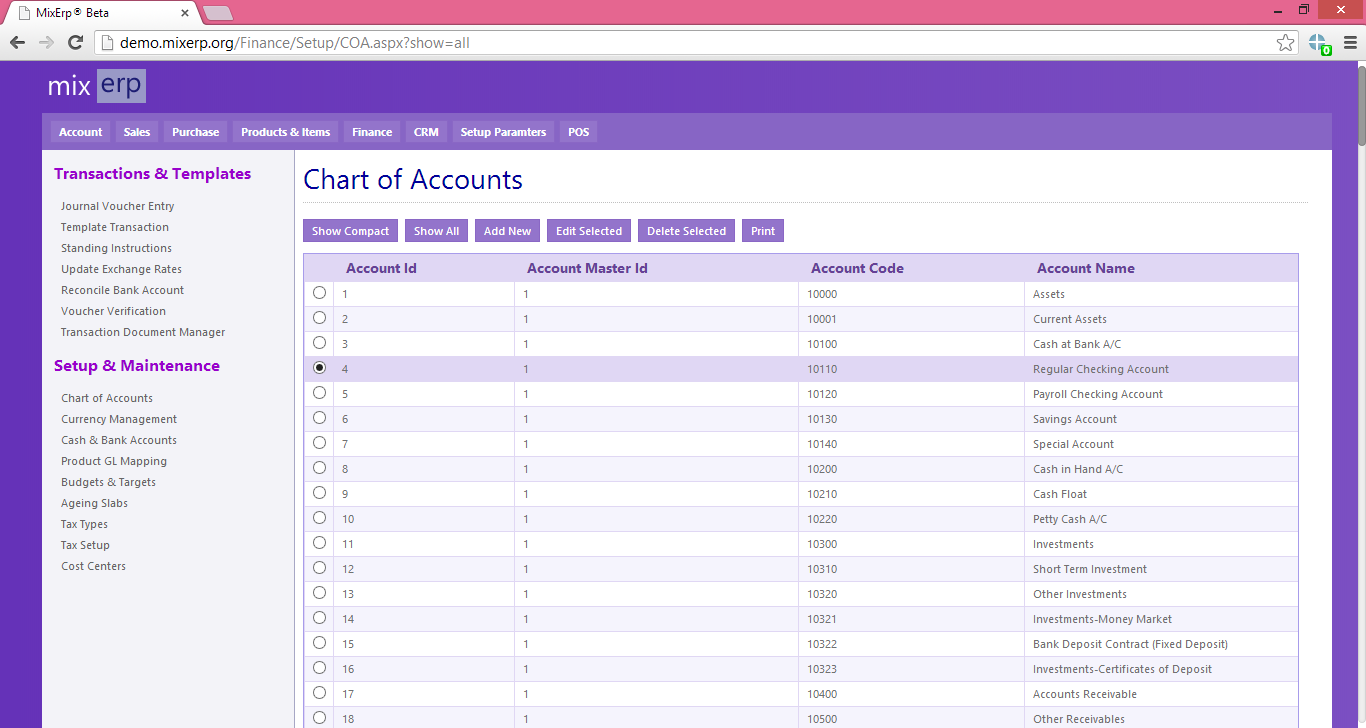
Task: Bookmark page using the star icon
Action: click(1286, 43)
